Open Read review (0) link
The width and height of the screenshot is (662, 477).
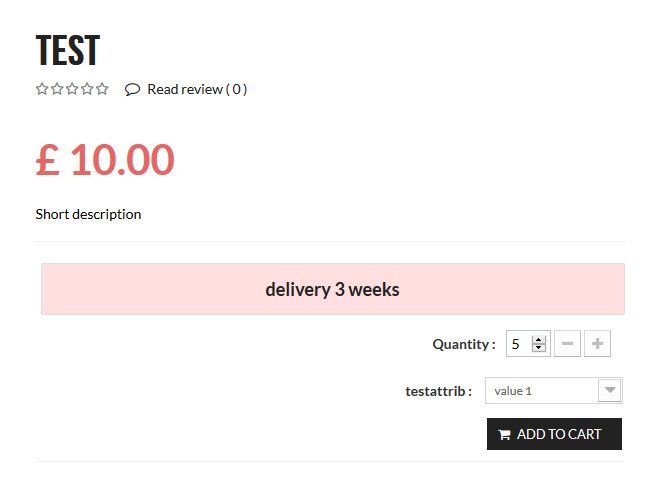pos(197,89)
